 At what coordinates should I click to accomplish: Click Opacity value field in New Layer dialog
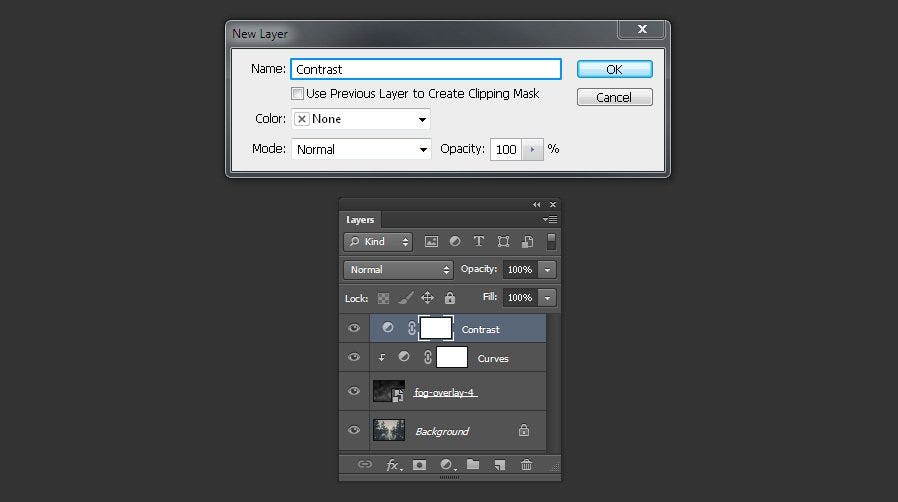coord(506,149)
